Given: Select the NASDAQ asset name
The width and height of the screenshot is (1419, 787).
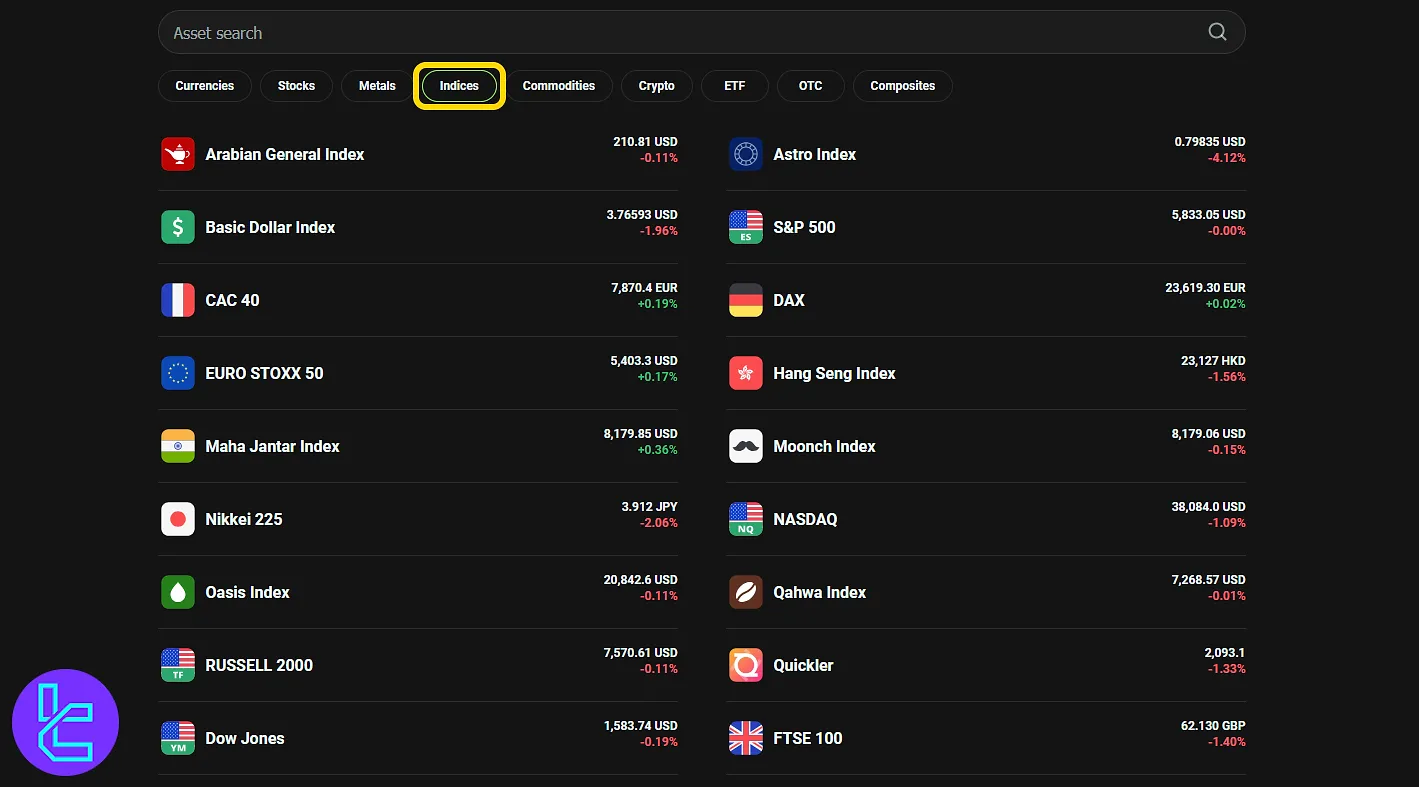Looking at the screenshot, I should coord(805,519).
